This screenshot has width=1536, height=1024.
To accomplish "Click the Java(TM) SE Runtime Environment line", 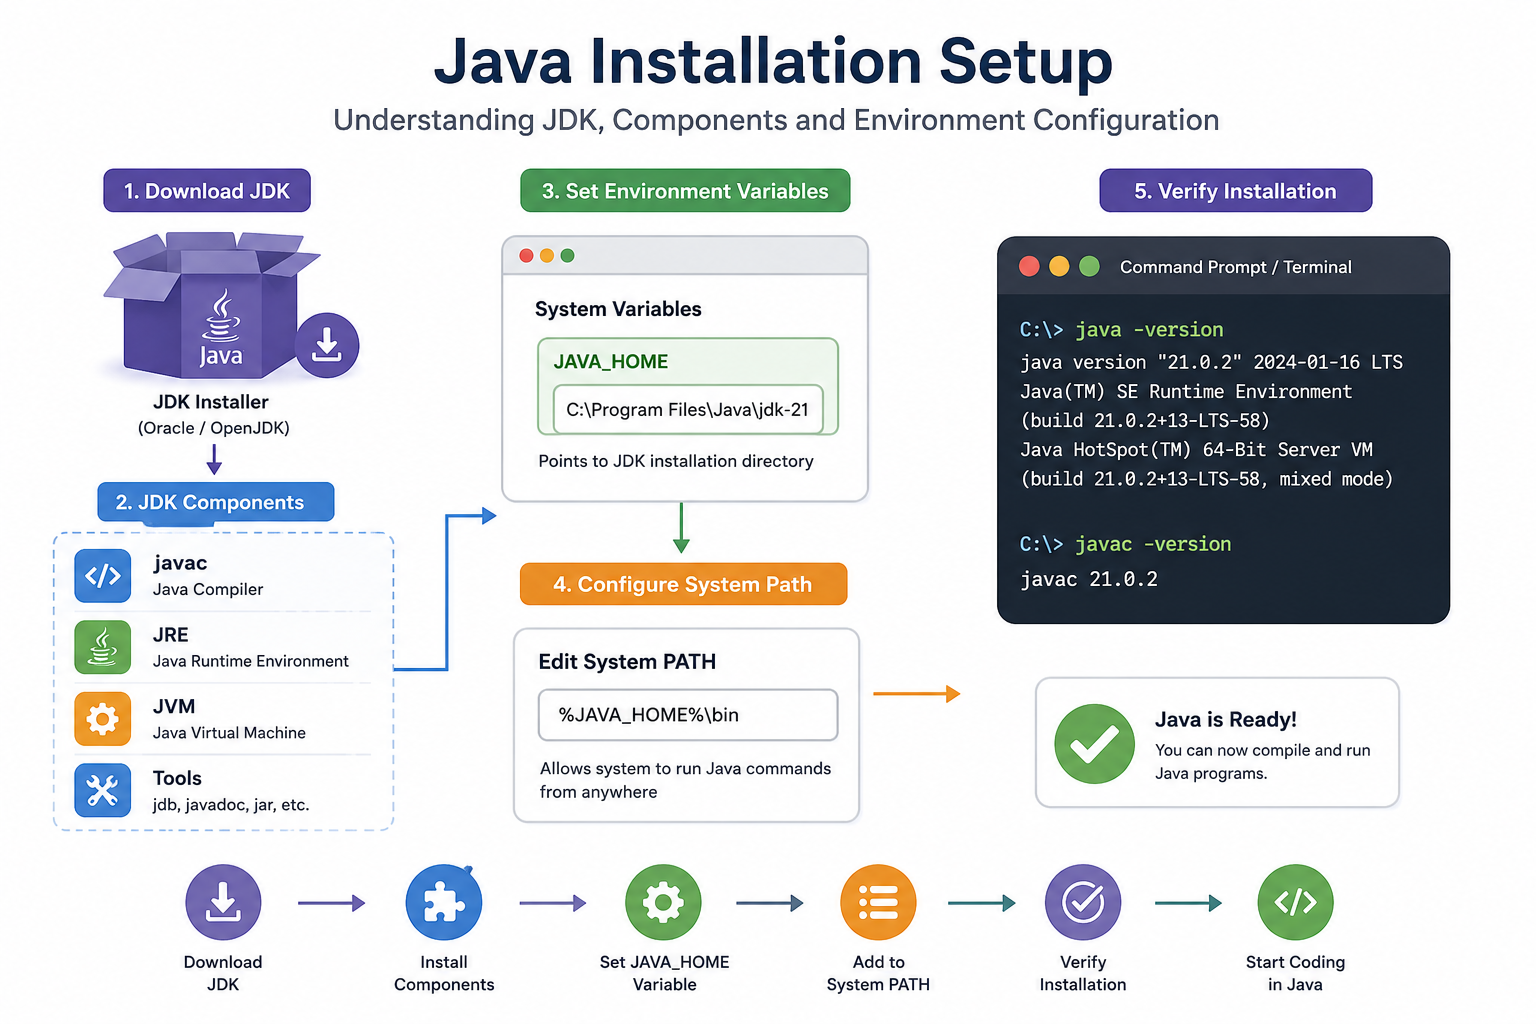I will pyautogui.click(x=1186, y=391).
